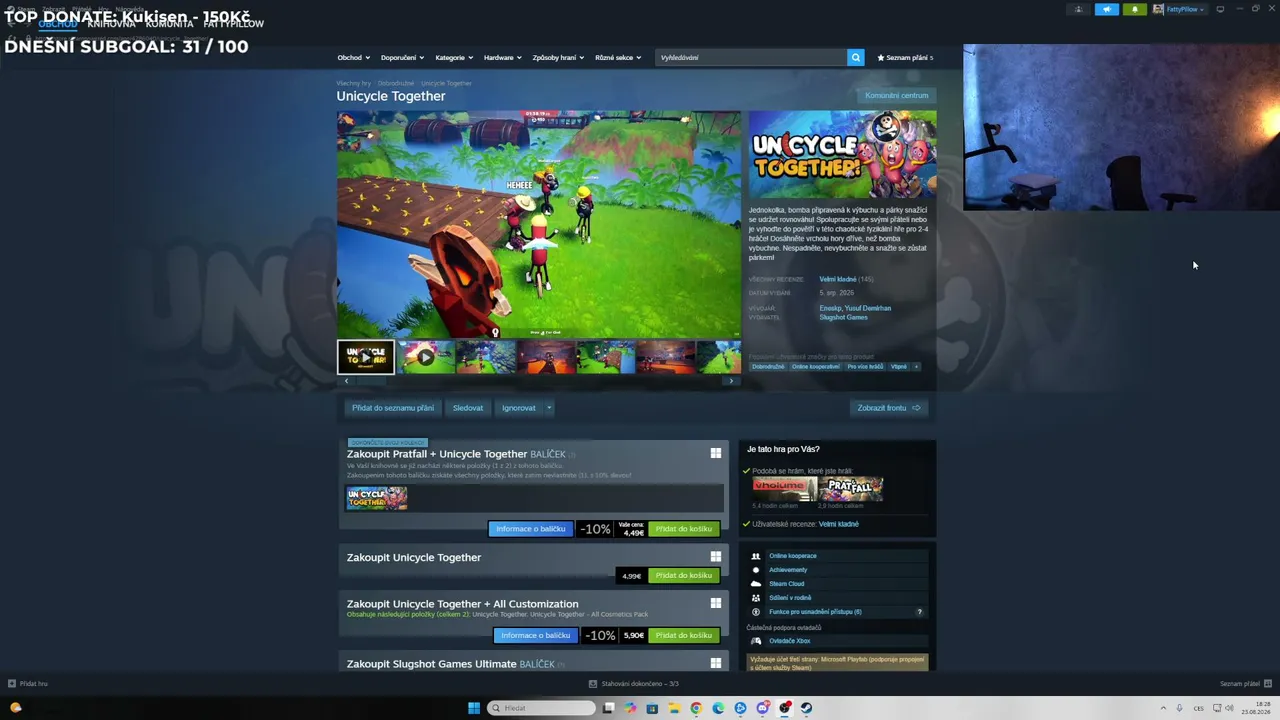
Task: Click the blue store search magnifier button
Action: coord(855,58)
